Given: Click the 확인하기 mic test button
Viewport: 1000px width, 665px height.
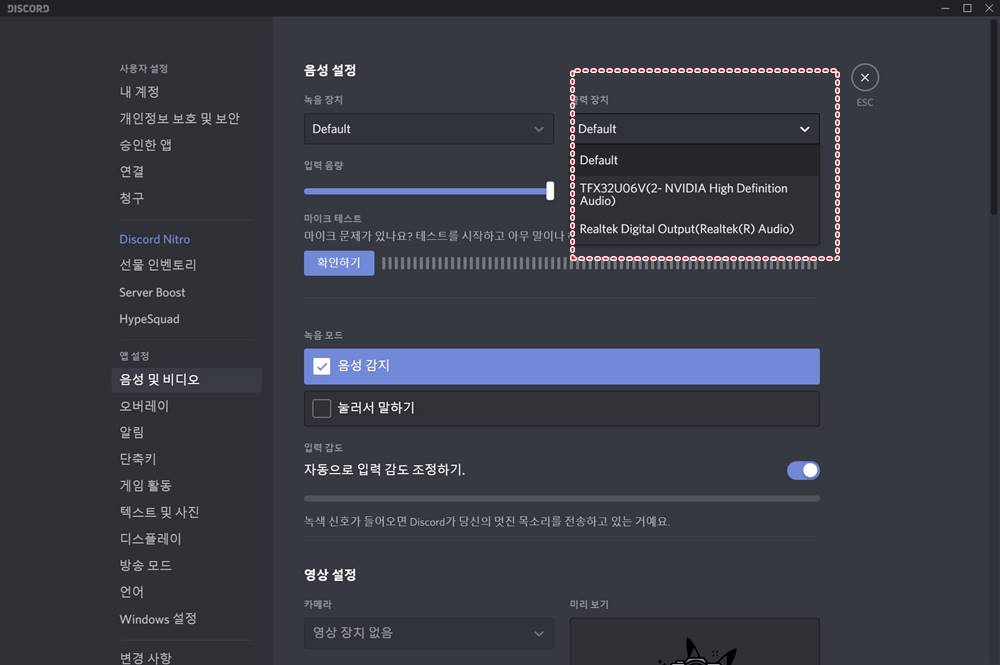Looking at the screenshot, I should (339, 263).
